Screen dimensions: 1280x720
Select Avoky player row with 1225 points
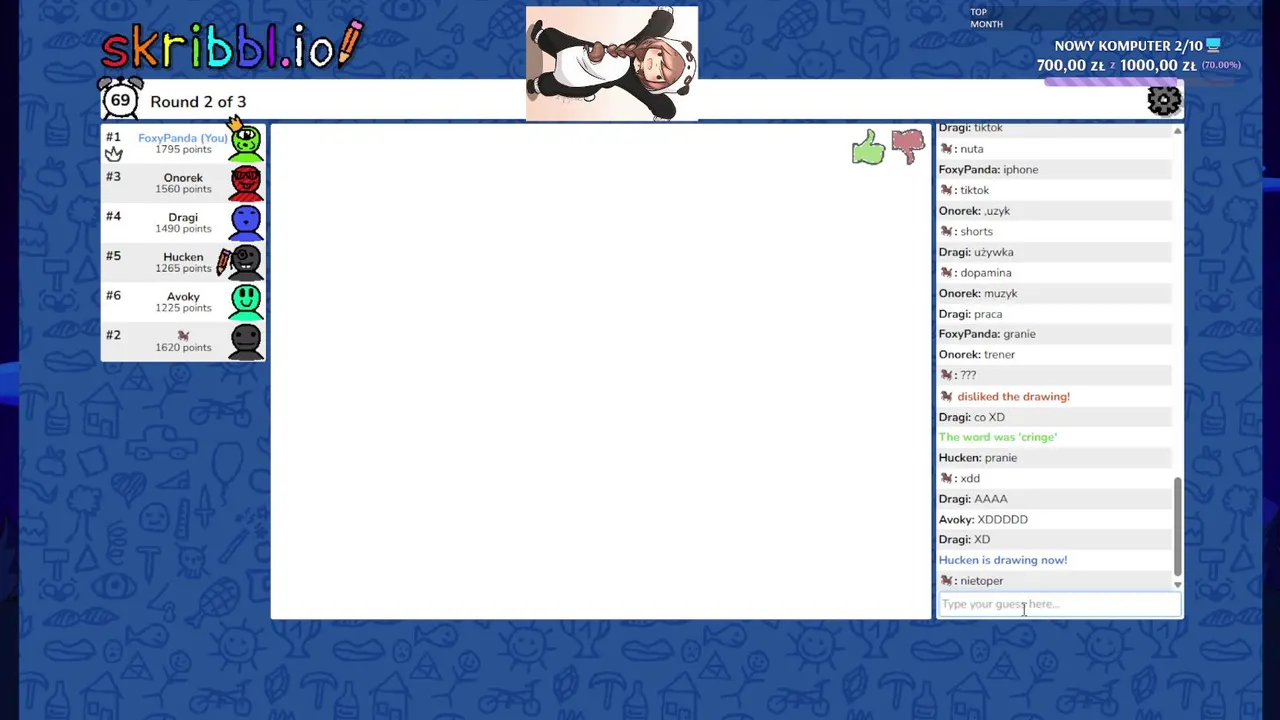[x=183, y=302]
